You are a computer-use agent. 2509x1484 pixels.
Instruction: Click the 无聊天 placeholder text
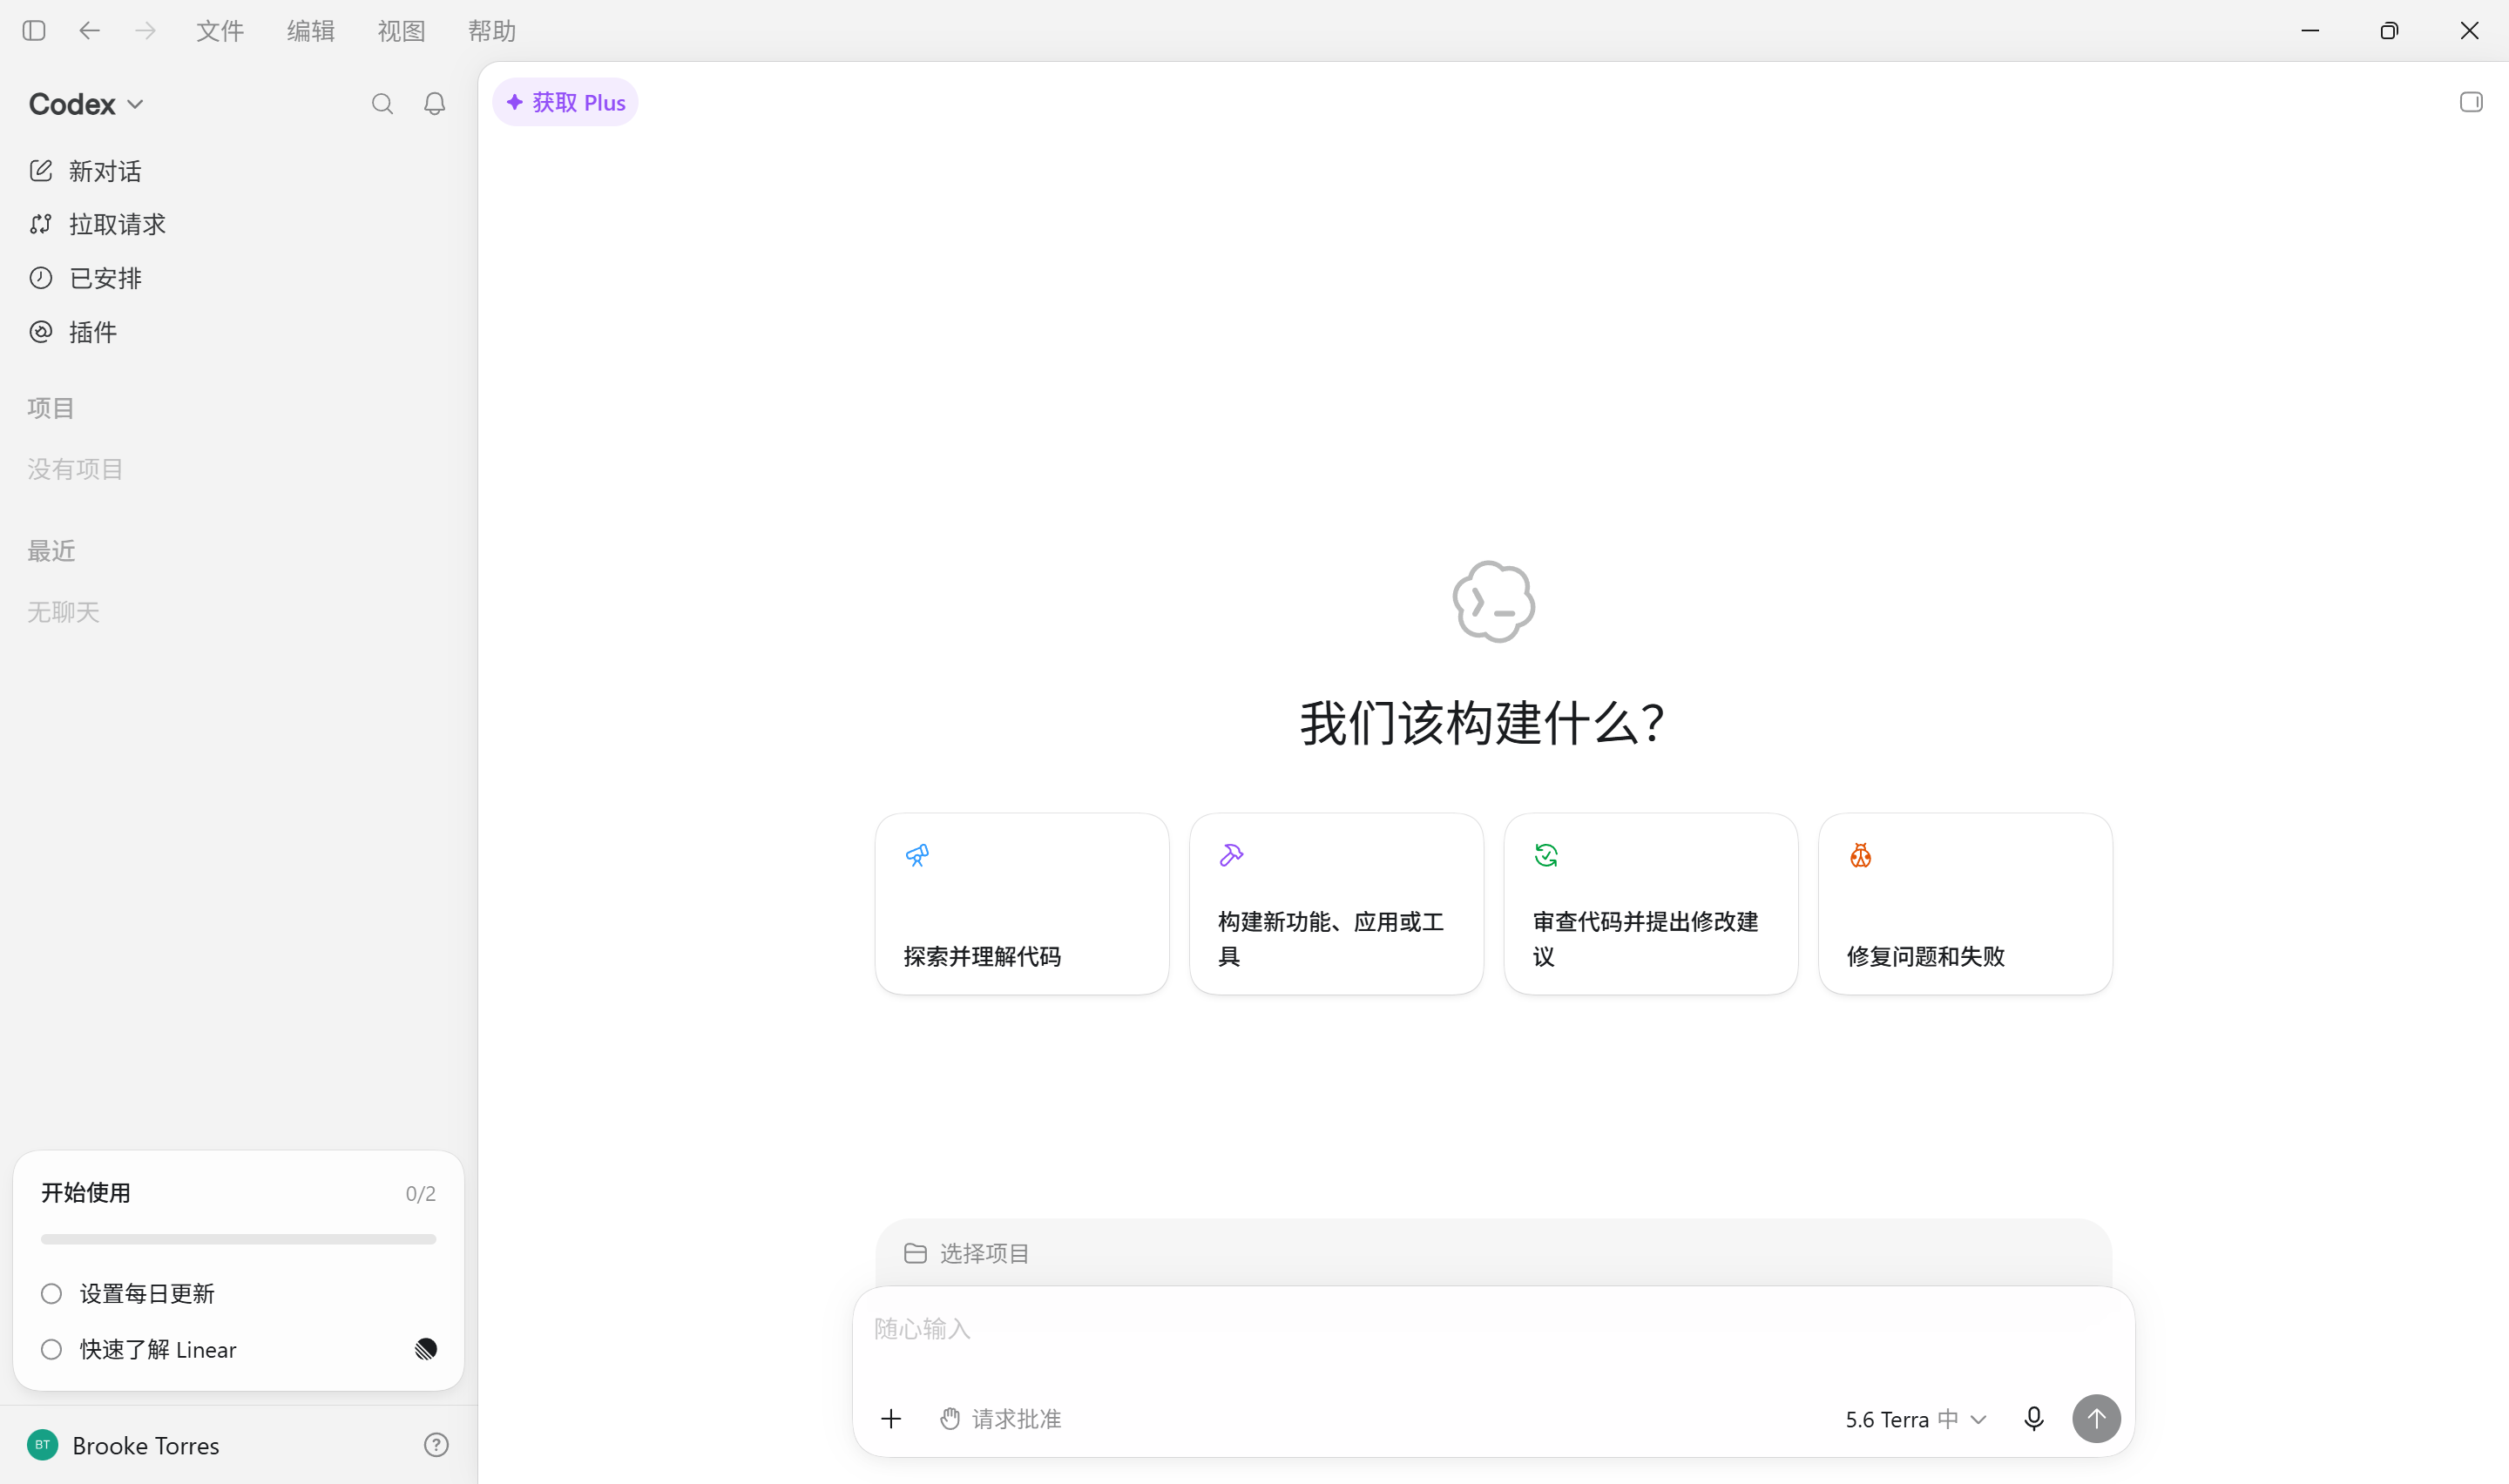click(x=63, y=612)
